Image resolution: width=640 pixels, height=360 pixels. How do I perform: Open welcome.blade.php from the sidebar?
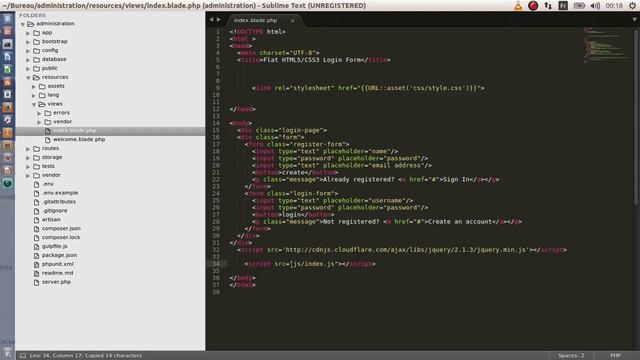[79, 140]
